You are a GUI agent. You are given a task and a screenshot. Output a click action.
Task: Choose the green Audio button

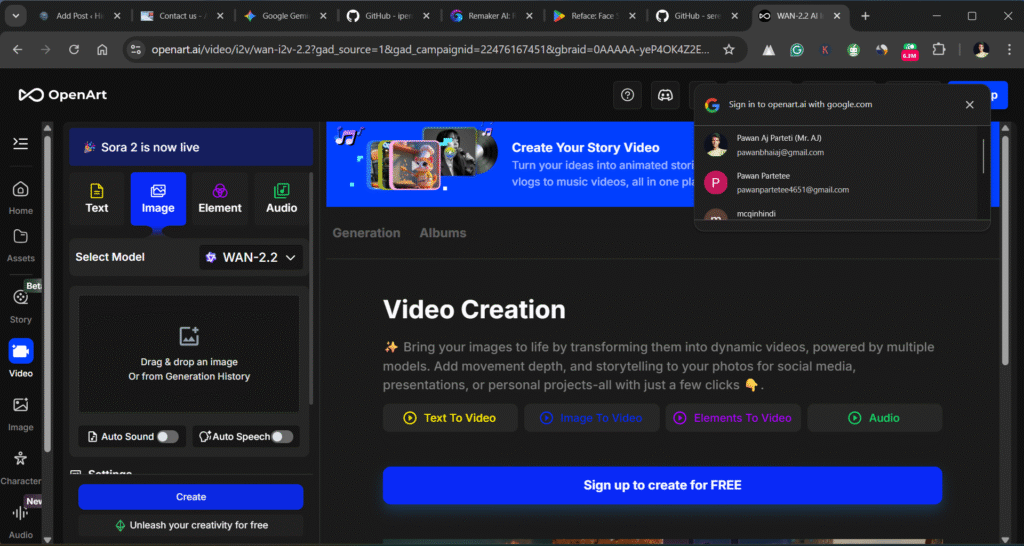[x=874, y=418]
